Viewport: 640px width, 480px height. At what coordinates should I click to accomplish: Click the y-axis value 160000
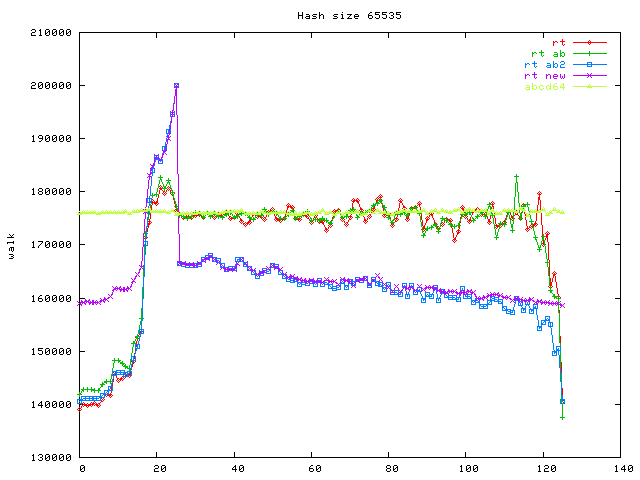click(51, 299)
